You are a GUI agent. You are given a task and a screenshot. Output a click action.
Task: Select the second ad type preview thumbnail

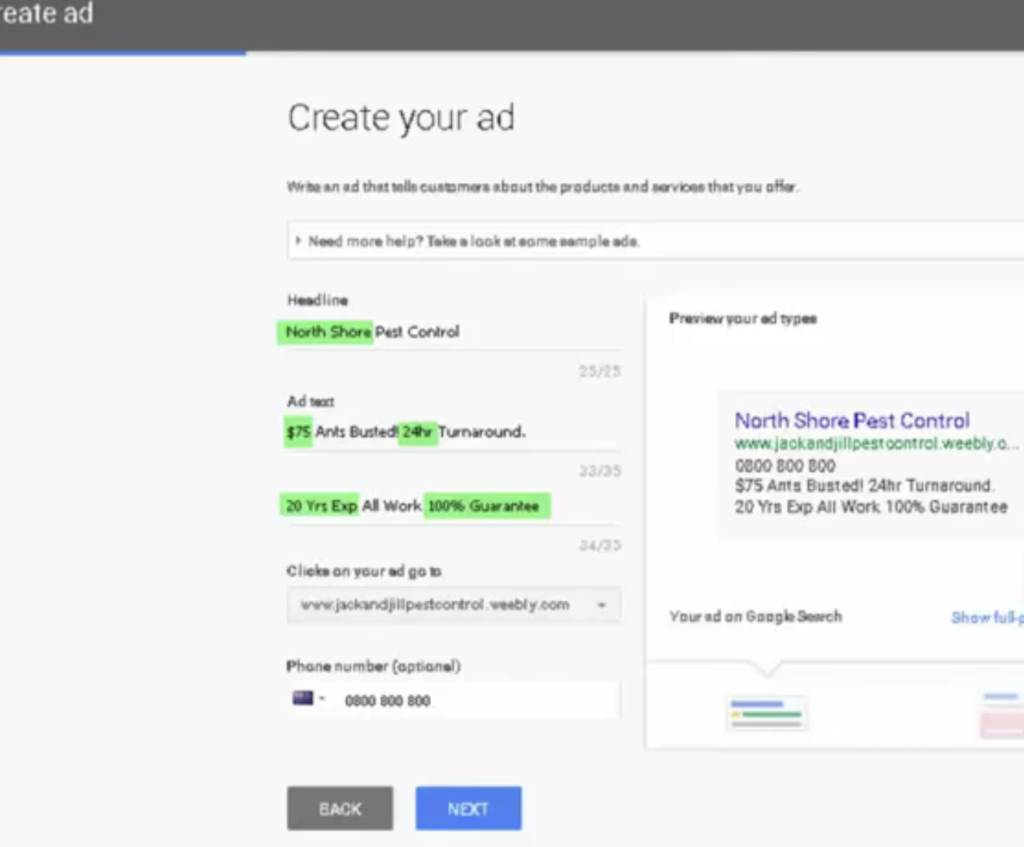point(1002,714)
